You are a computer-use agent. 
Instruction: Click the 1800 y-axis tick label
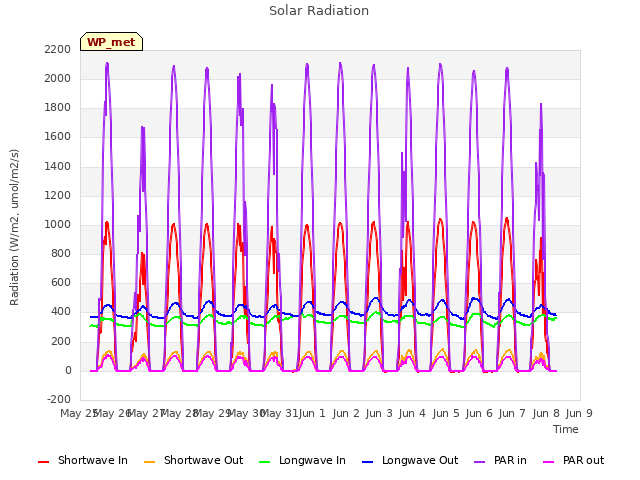click(x=58, y=107)
